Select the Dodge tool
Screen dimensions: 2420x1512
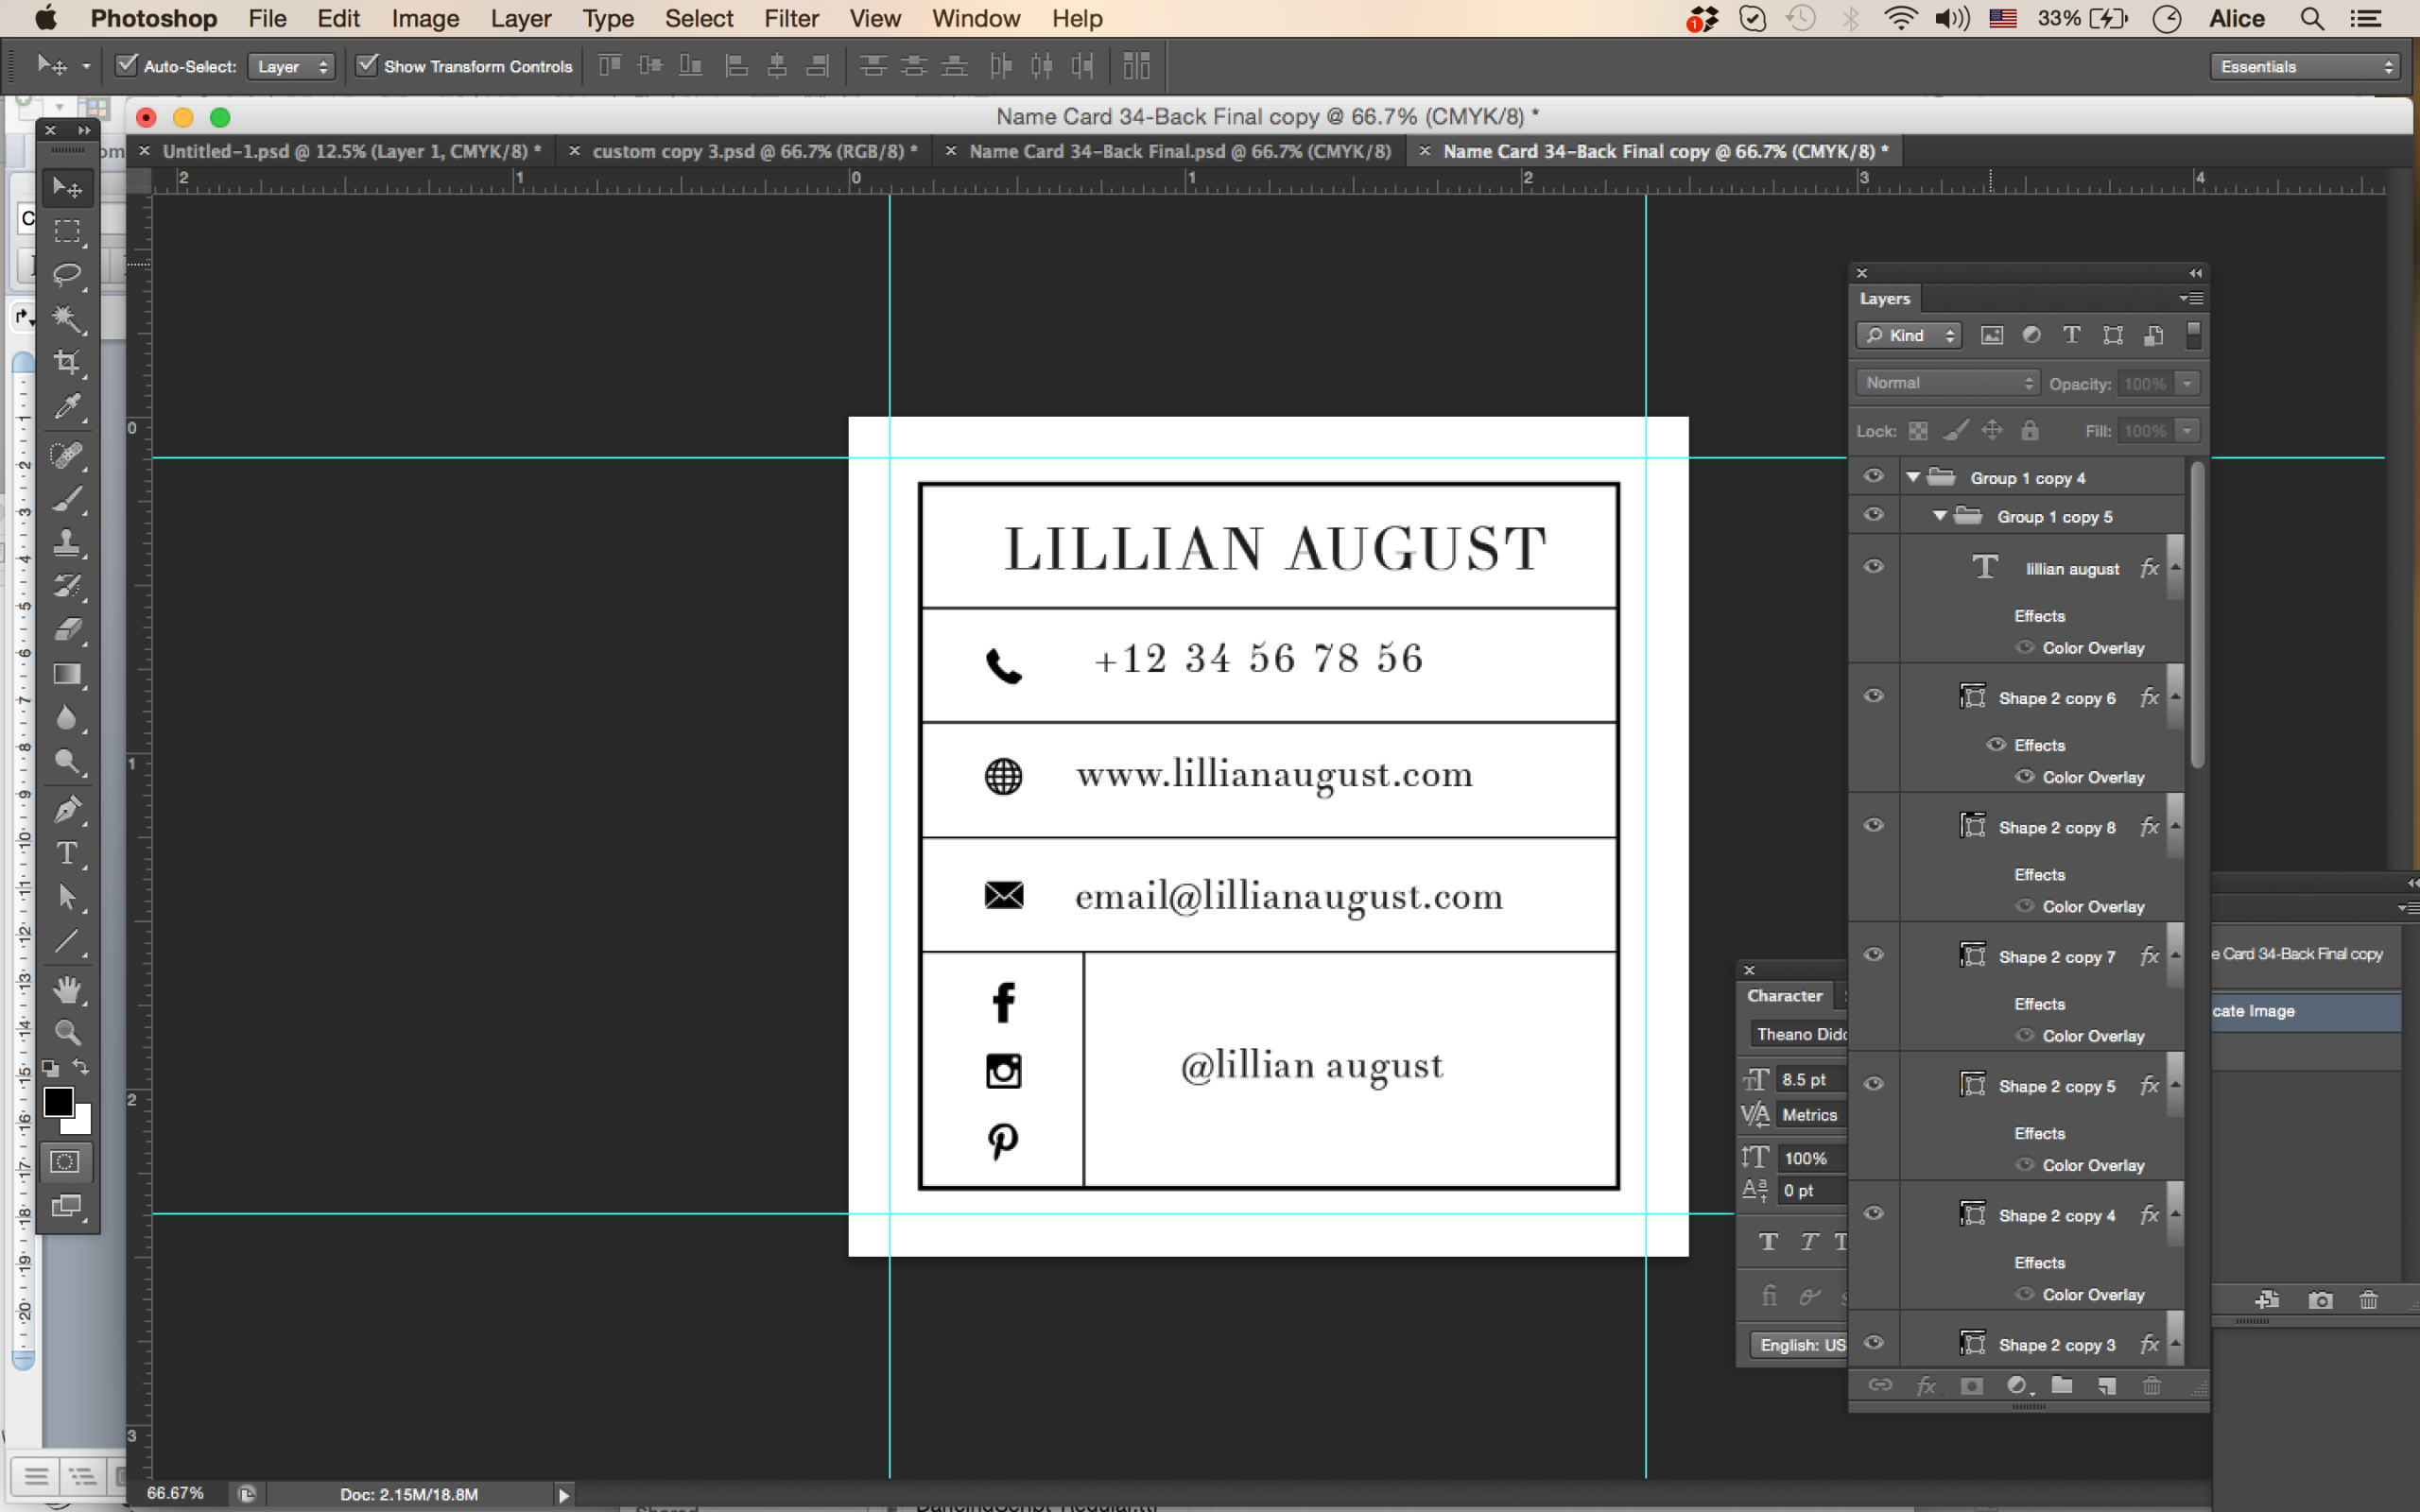point(67,762)
